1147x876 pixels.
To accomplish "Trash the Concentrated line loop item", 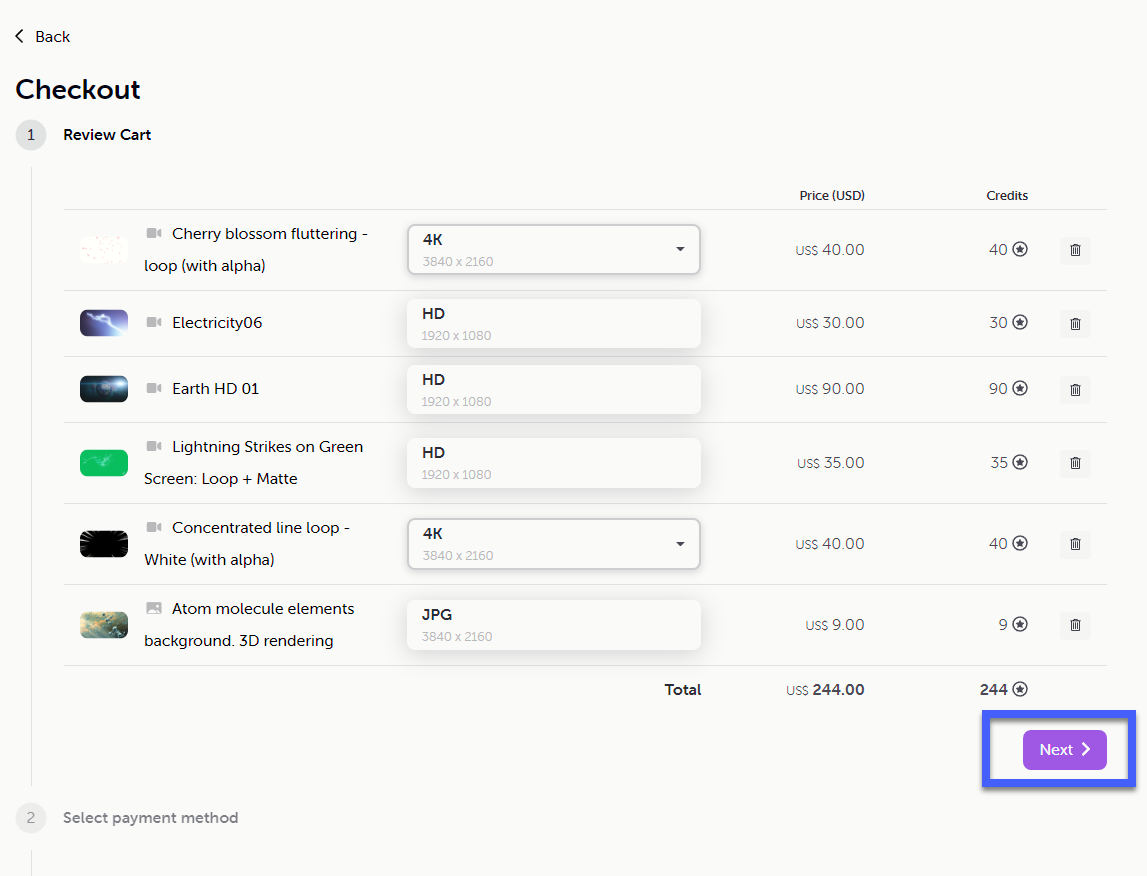I will click(x=1075, y=544).
